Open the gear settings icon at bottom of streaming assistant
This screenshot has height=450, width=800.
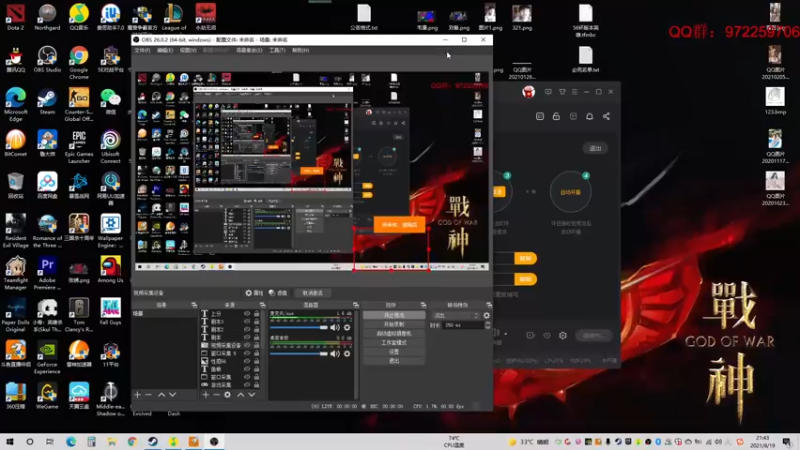click(x=563, y=335)
